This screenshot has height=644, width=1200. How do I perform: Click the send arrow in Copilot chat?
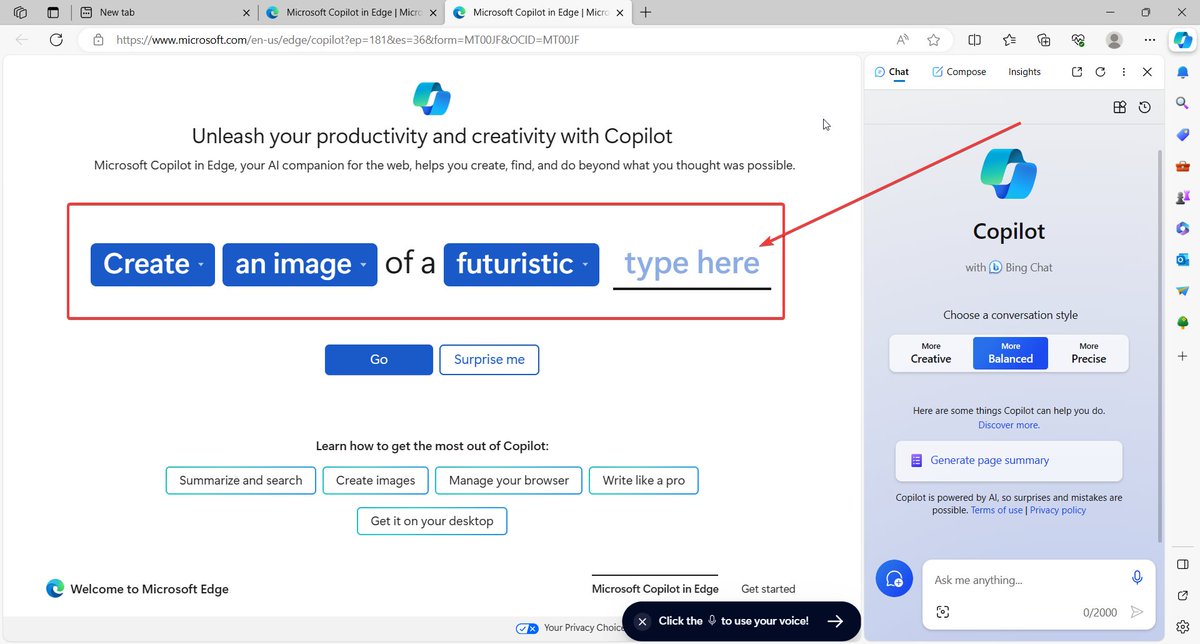point(1136,612)
